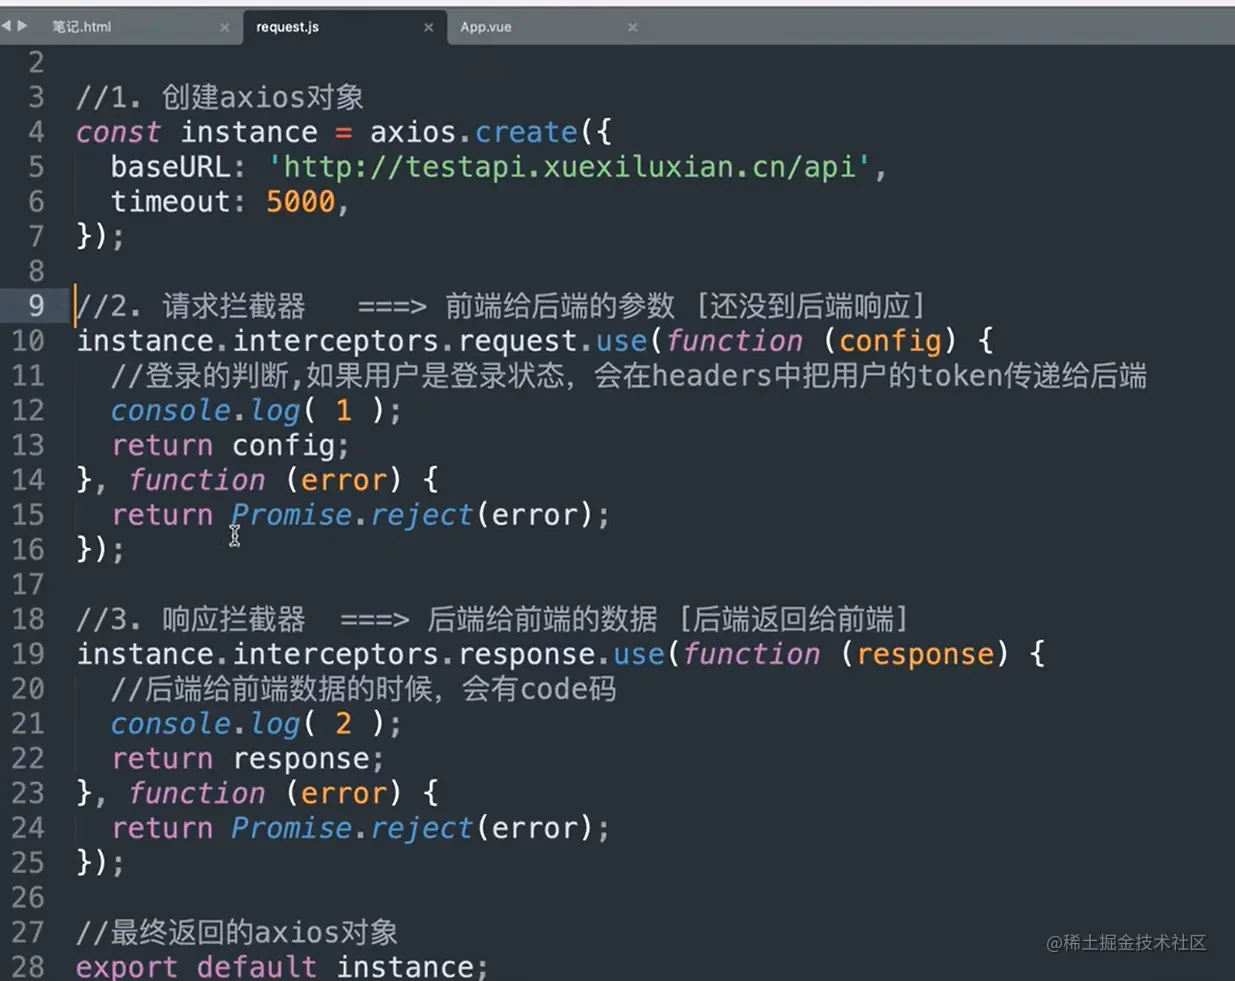Close the 笔记.html tab
Screen dimensions: 1235x981
[224, 28]
